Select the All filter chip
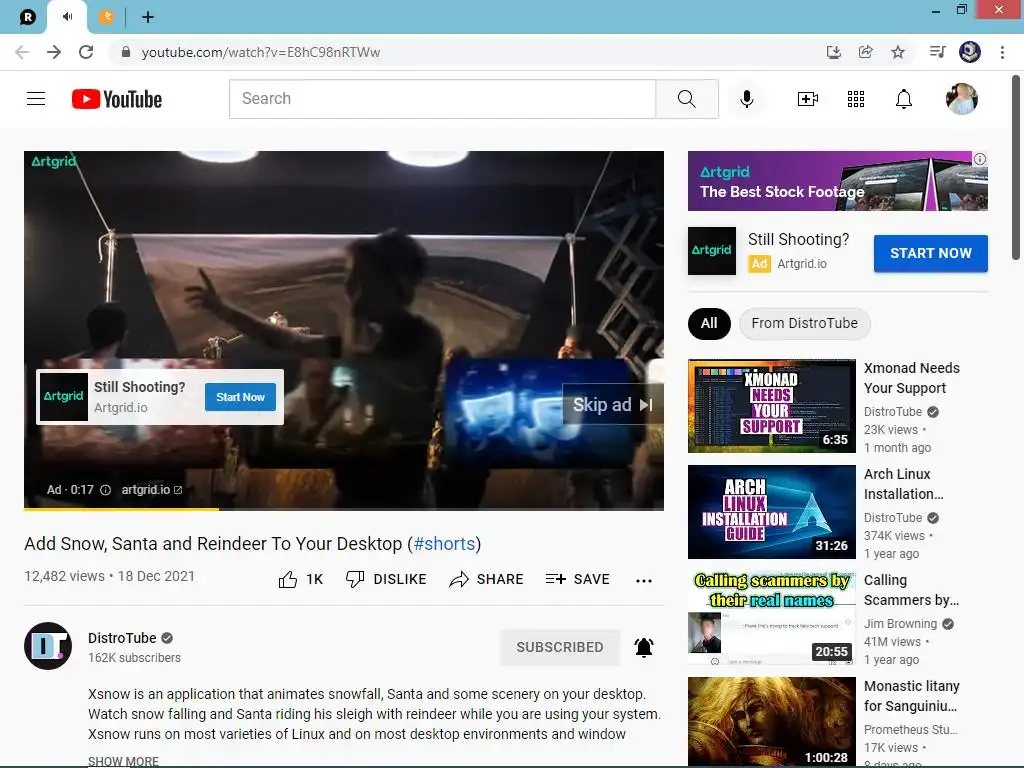Screen dimensions: 1024x768 [709, 323]
